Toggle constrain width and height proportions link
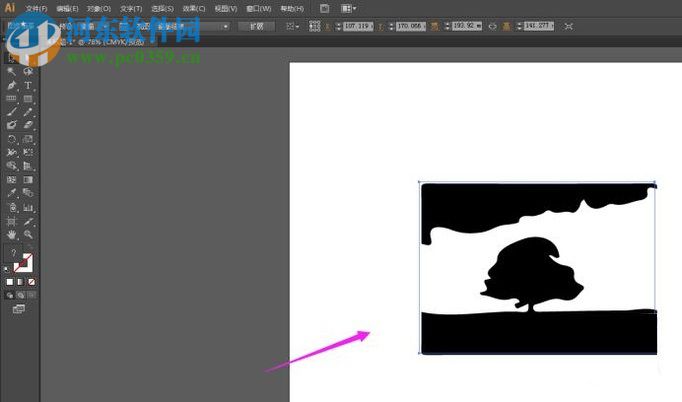 pos(491,26)
